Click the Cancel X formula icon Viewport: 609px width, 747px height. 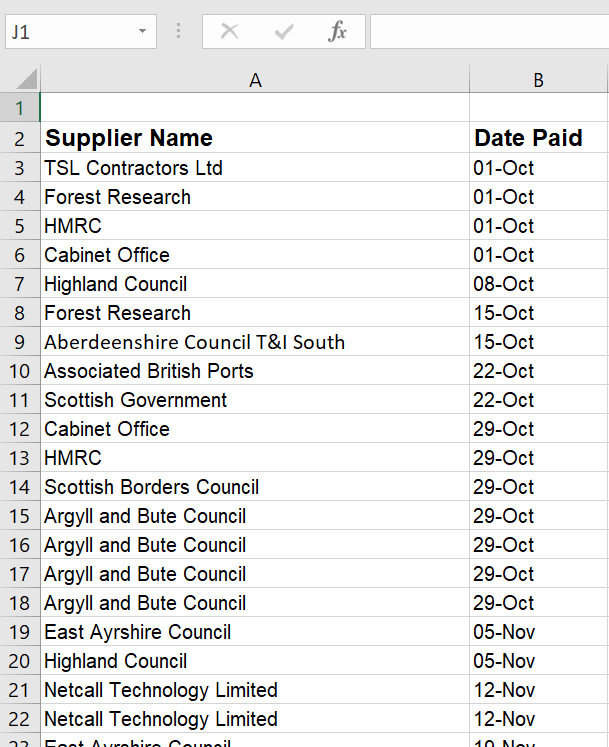(x=230, y=32)
